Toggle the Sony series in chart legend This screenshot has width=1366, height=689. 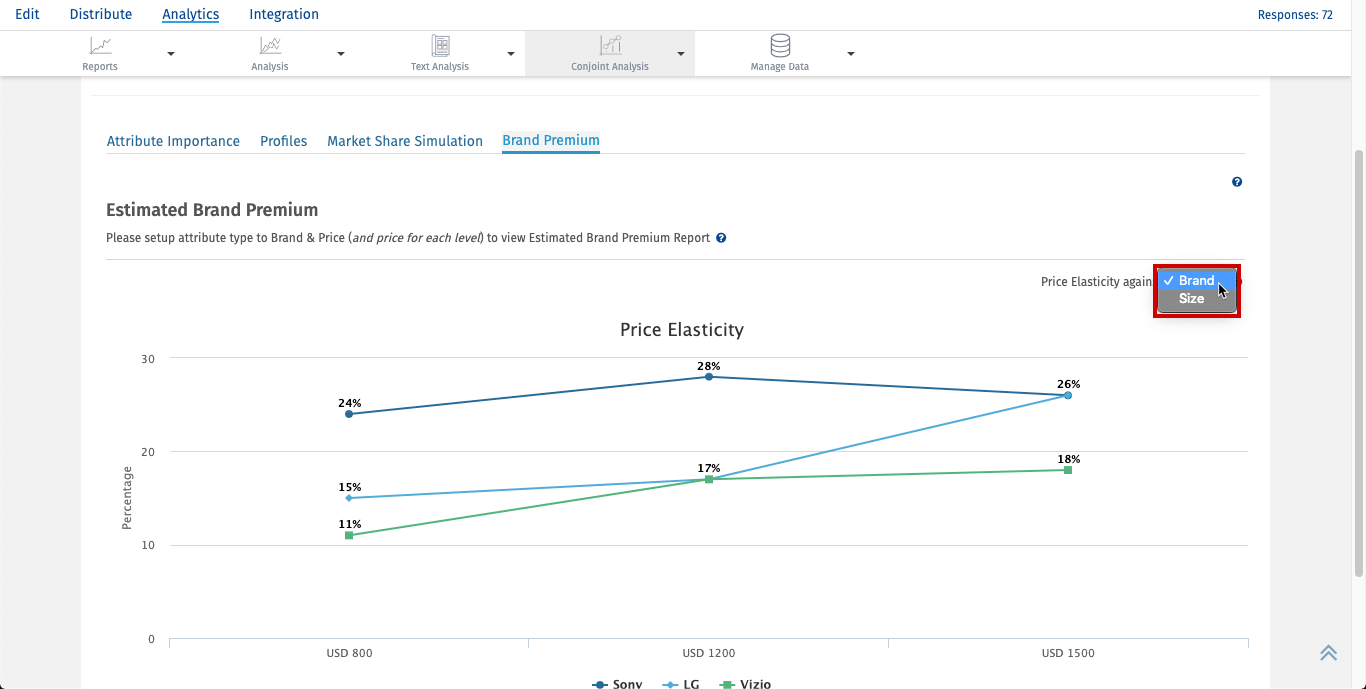click(x=617, y=684)
